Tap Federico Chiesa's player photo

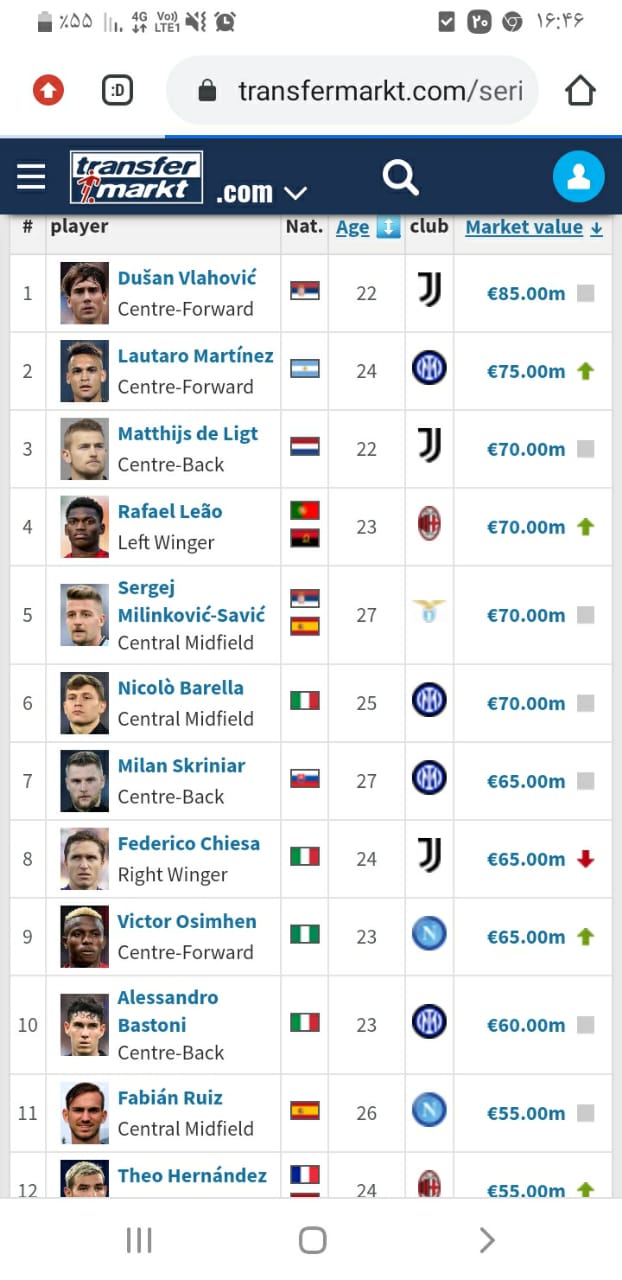coord(84,858)
